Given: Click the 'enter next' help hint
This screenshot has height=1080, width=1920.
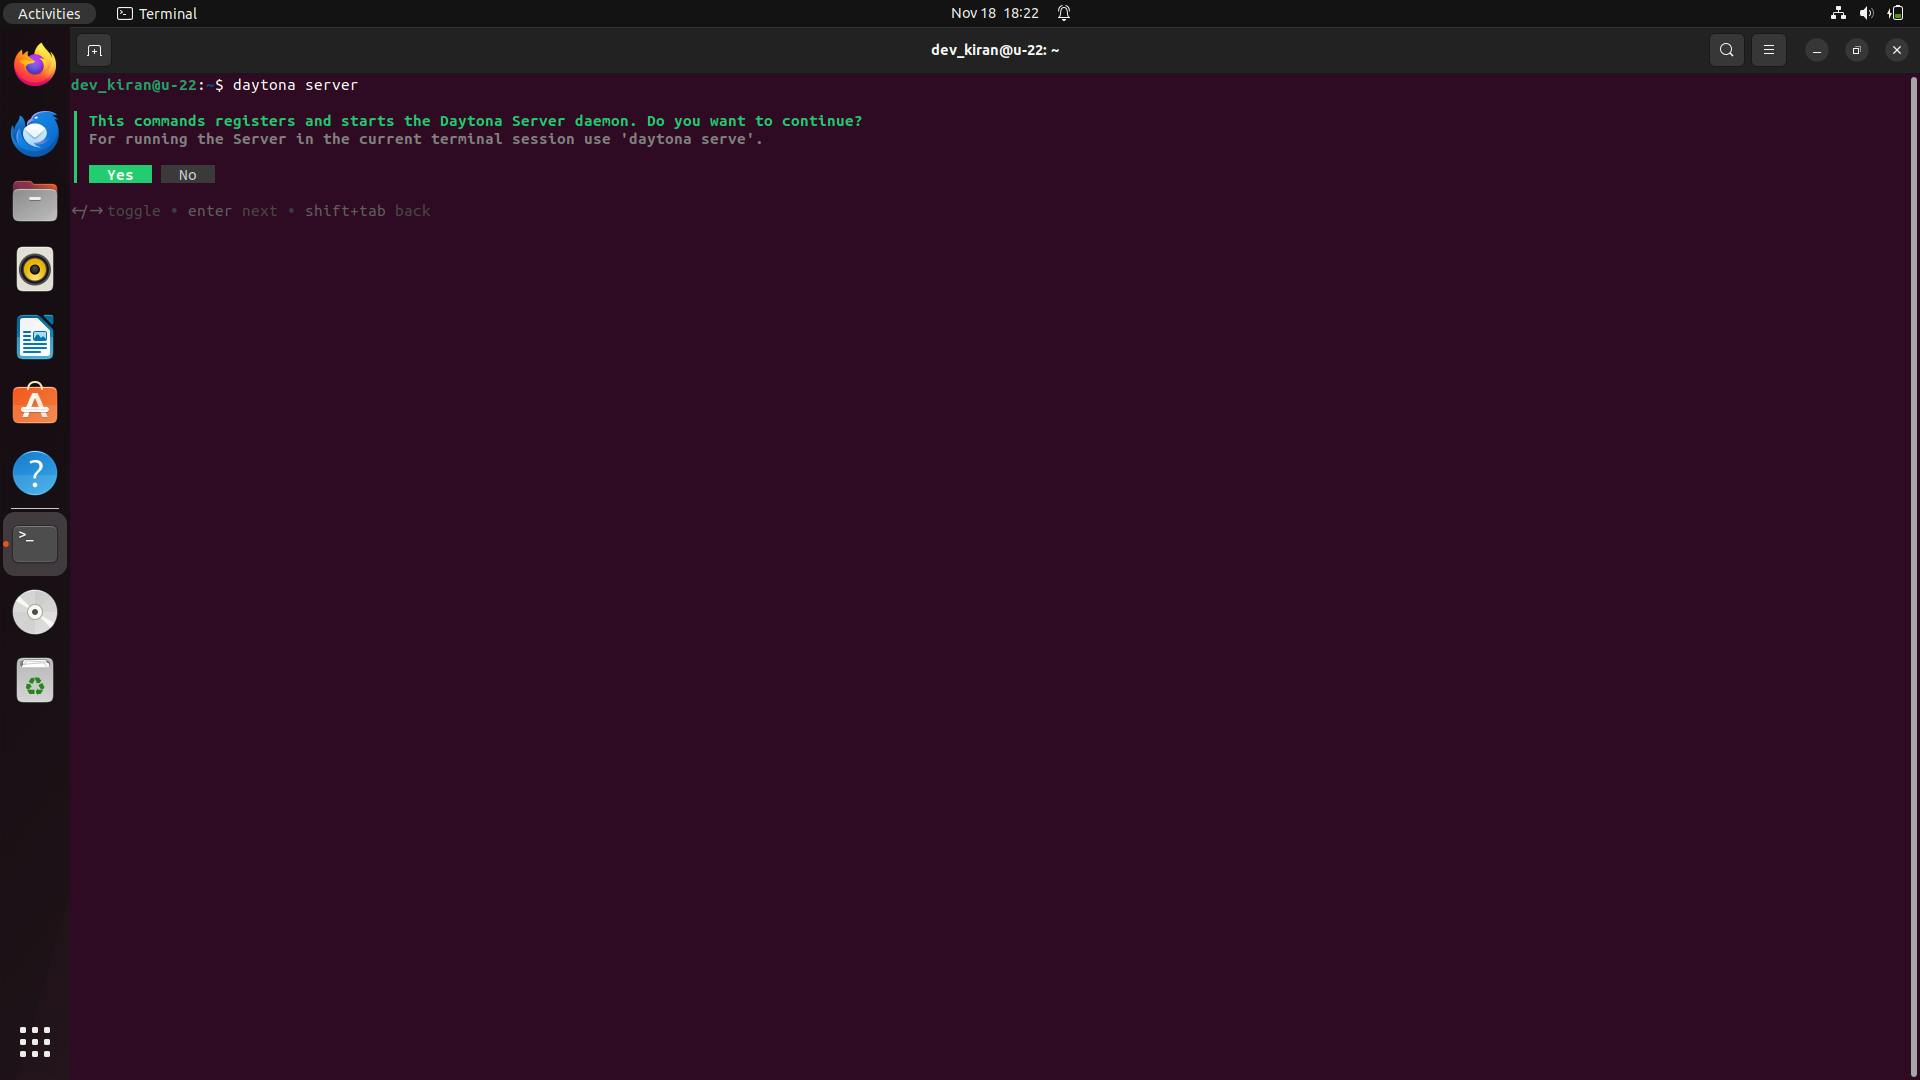Looking at the screenshot, I should point(232,211).
